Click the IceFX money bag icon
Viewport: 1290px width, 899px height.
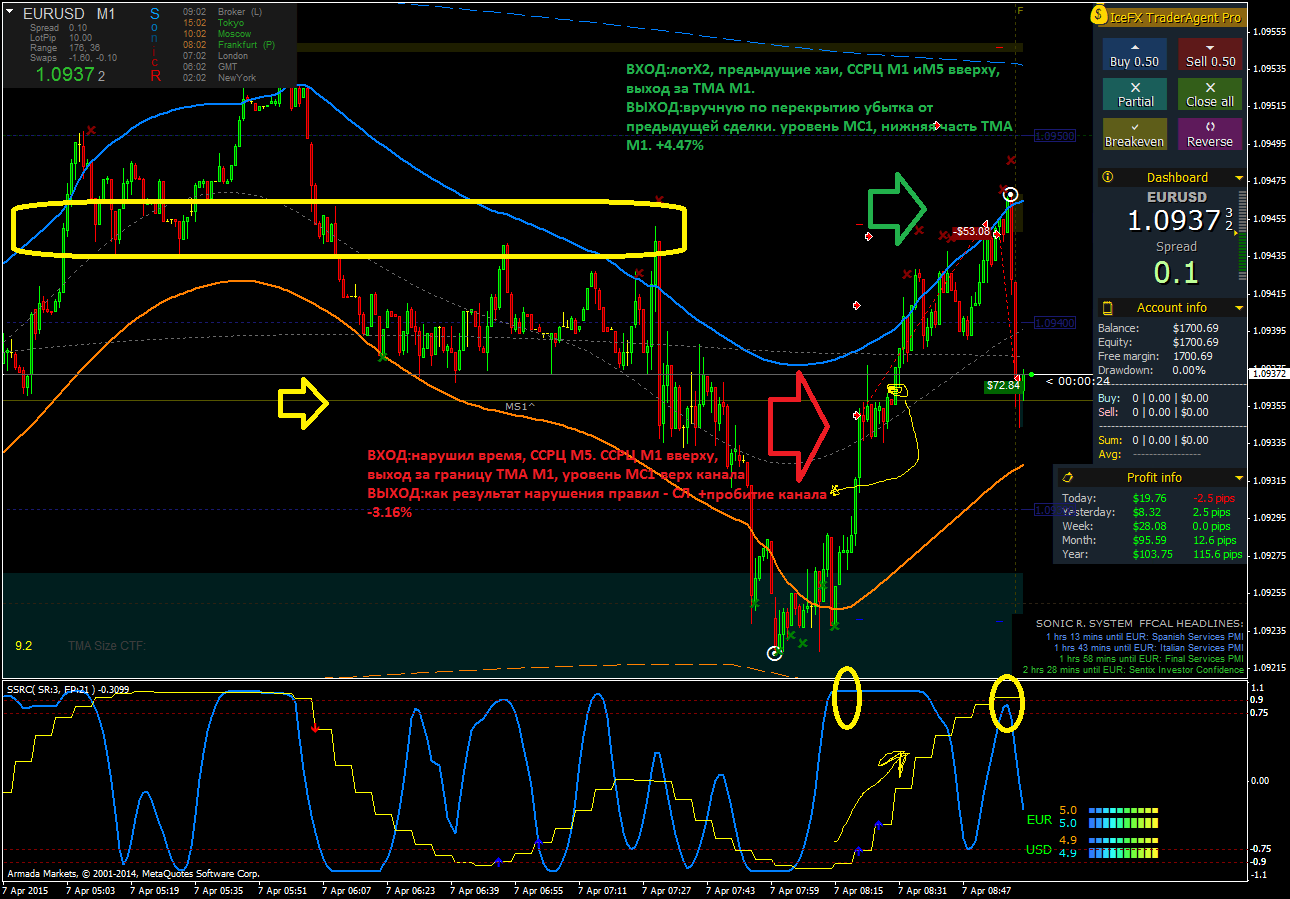1101,16
